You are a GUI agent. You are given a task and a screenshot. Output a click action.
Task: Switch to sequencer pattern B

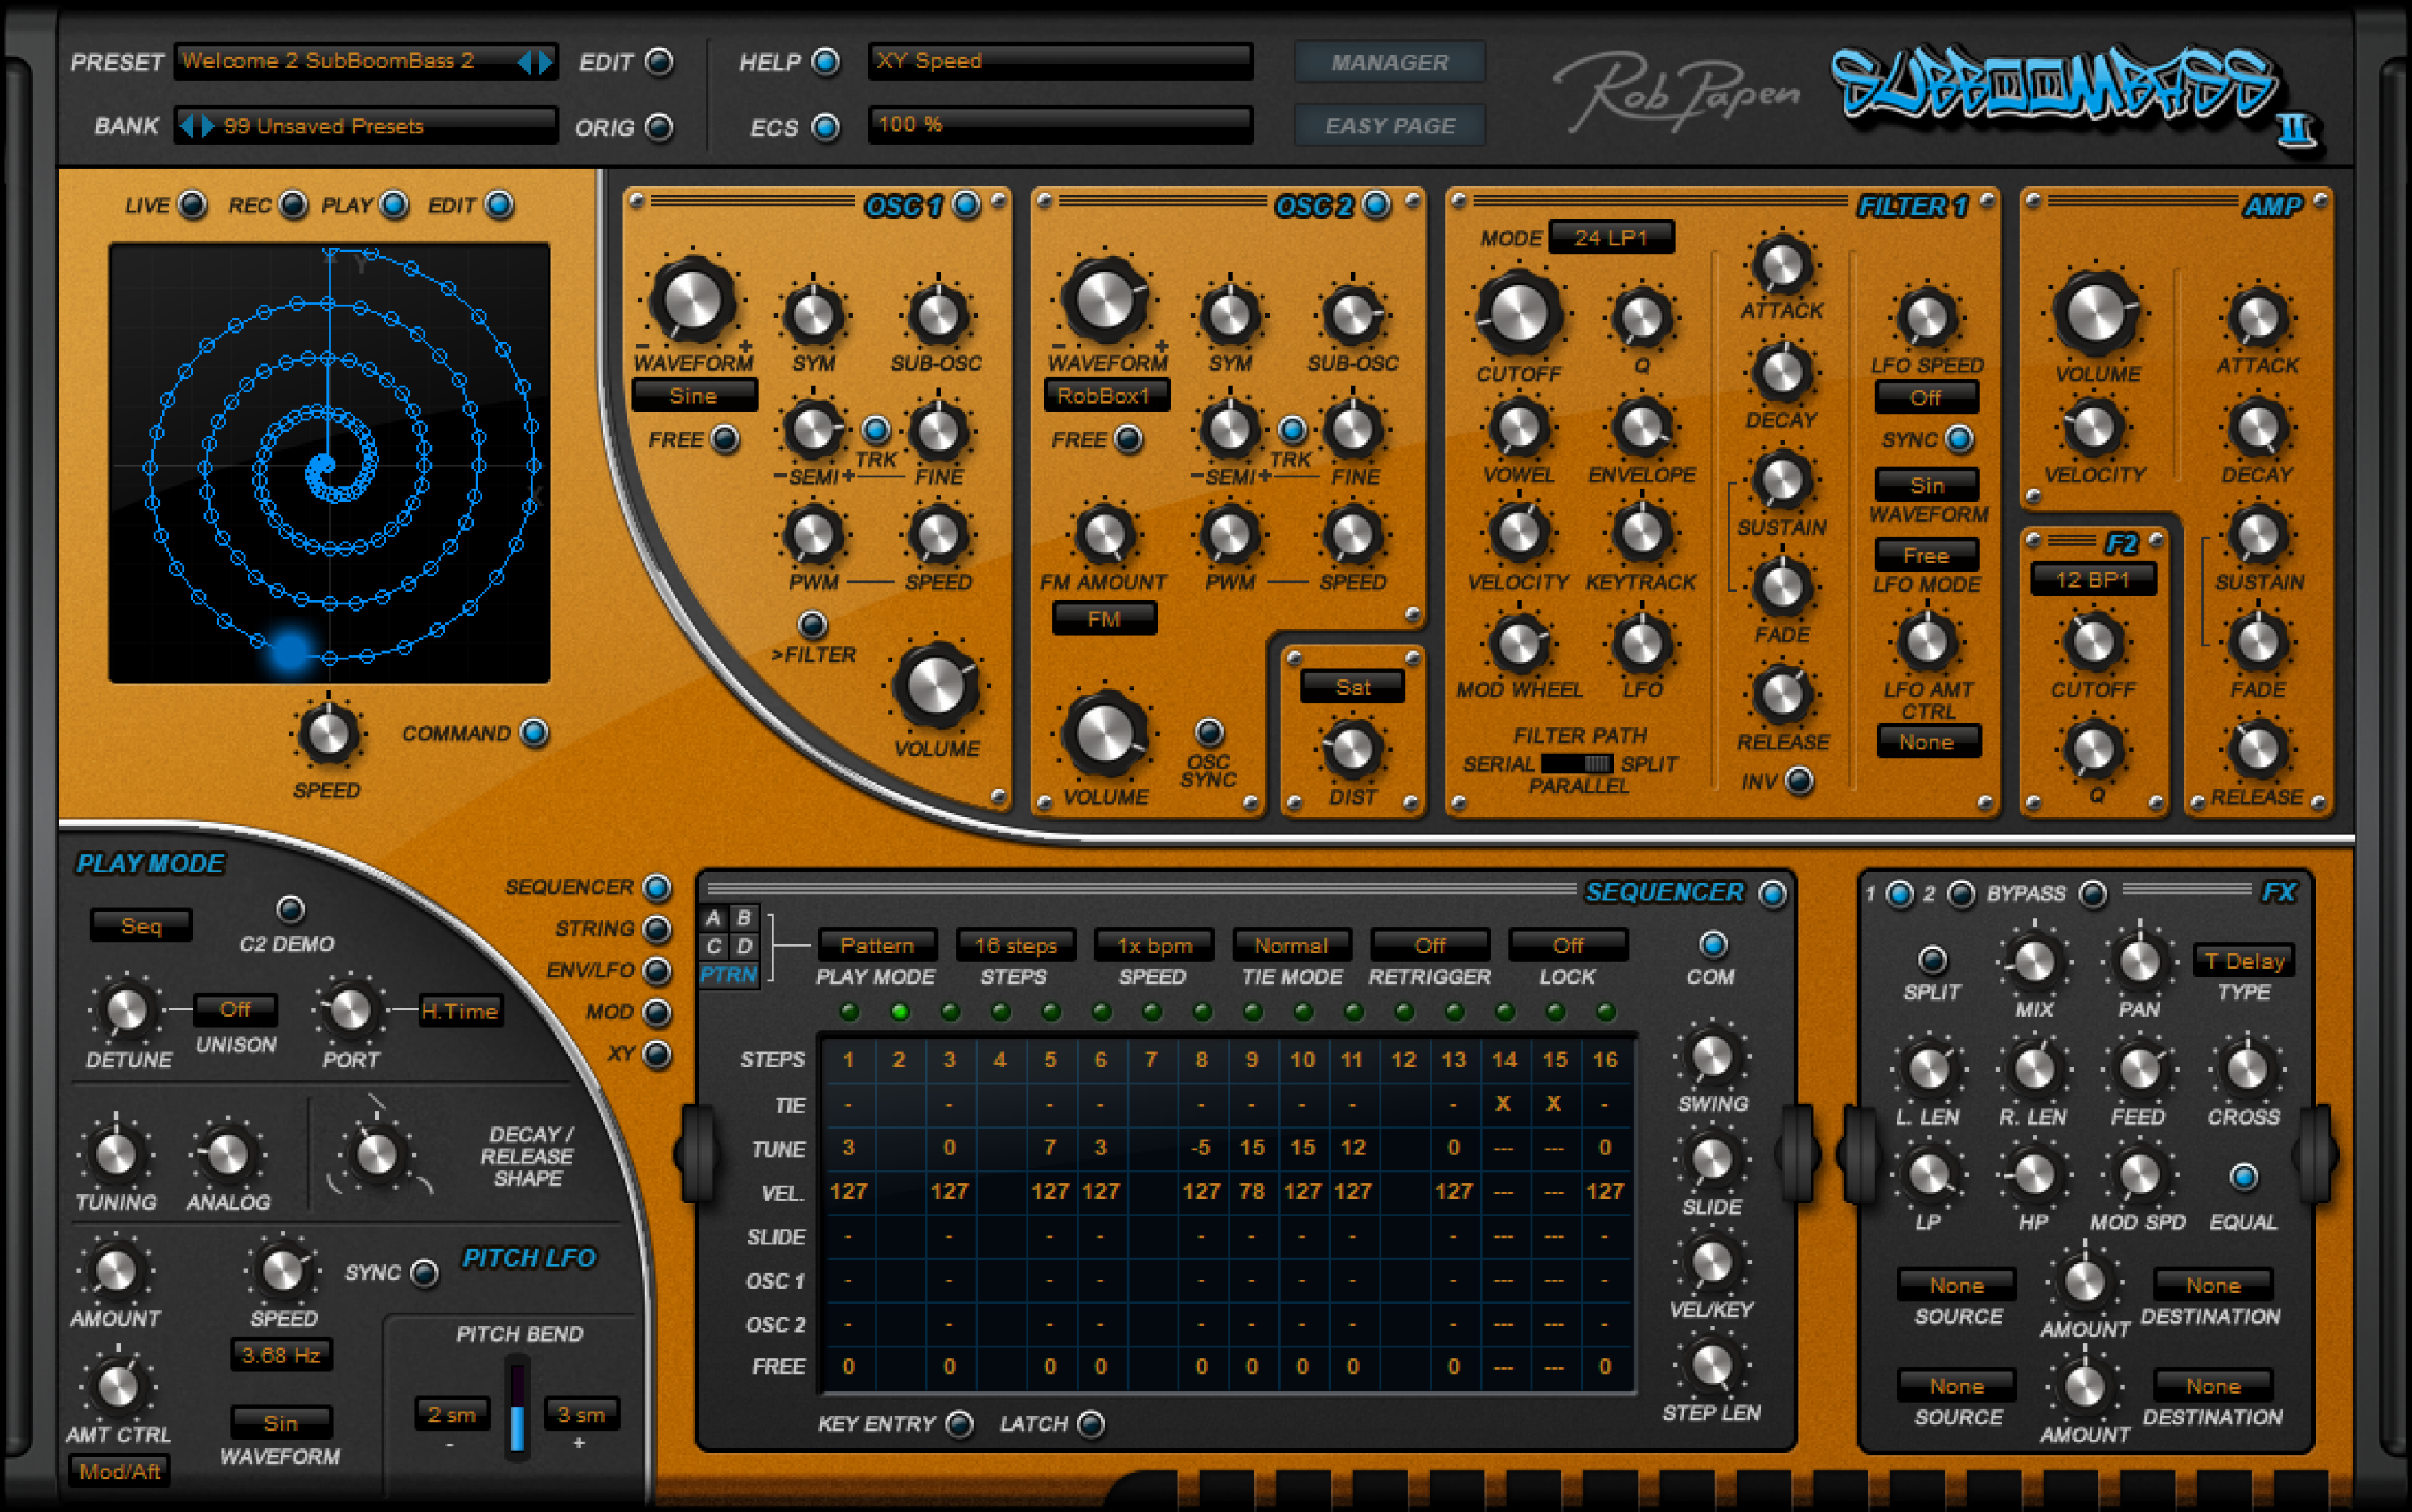[x=744, y=917]
